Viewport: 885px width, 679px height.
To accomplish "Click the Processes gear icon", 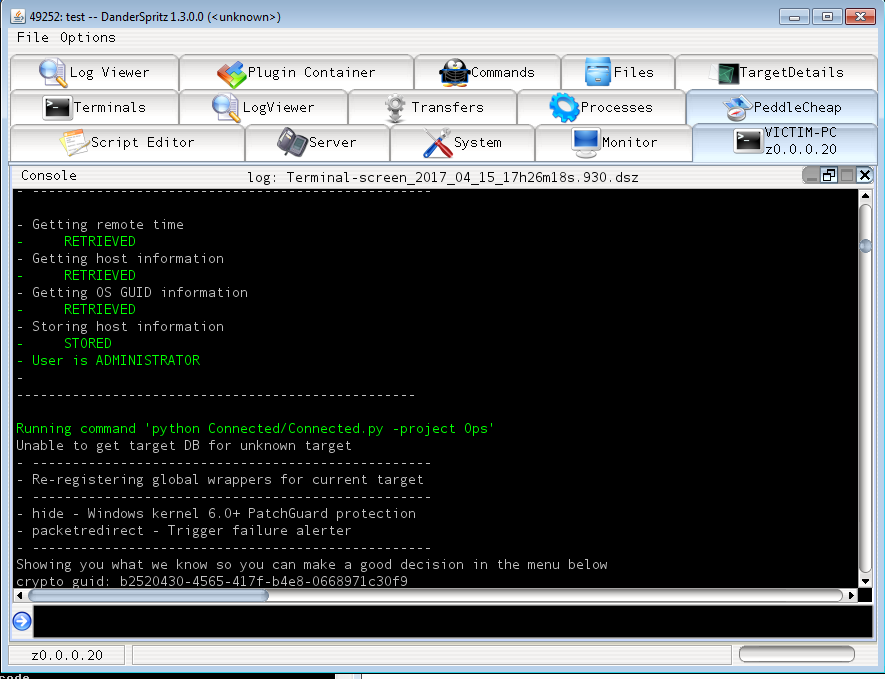I will pos(564,107).
